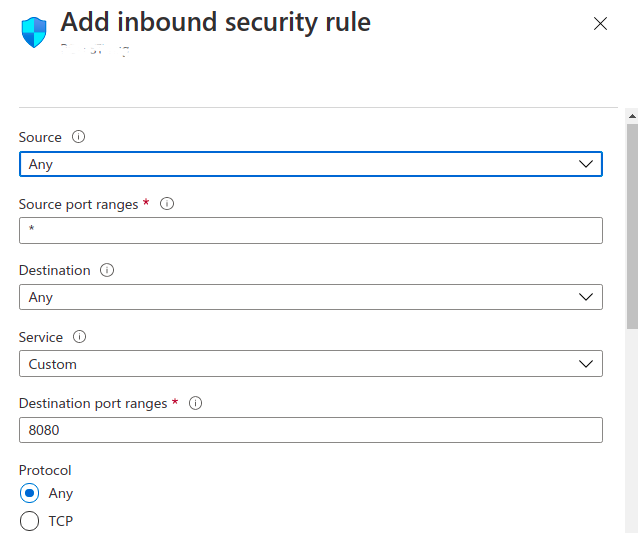This screenshot has width=638, height=533.
Task: Click the panel's vertical scrollbar thumb
Action: pos(631,225)
